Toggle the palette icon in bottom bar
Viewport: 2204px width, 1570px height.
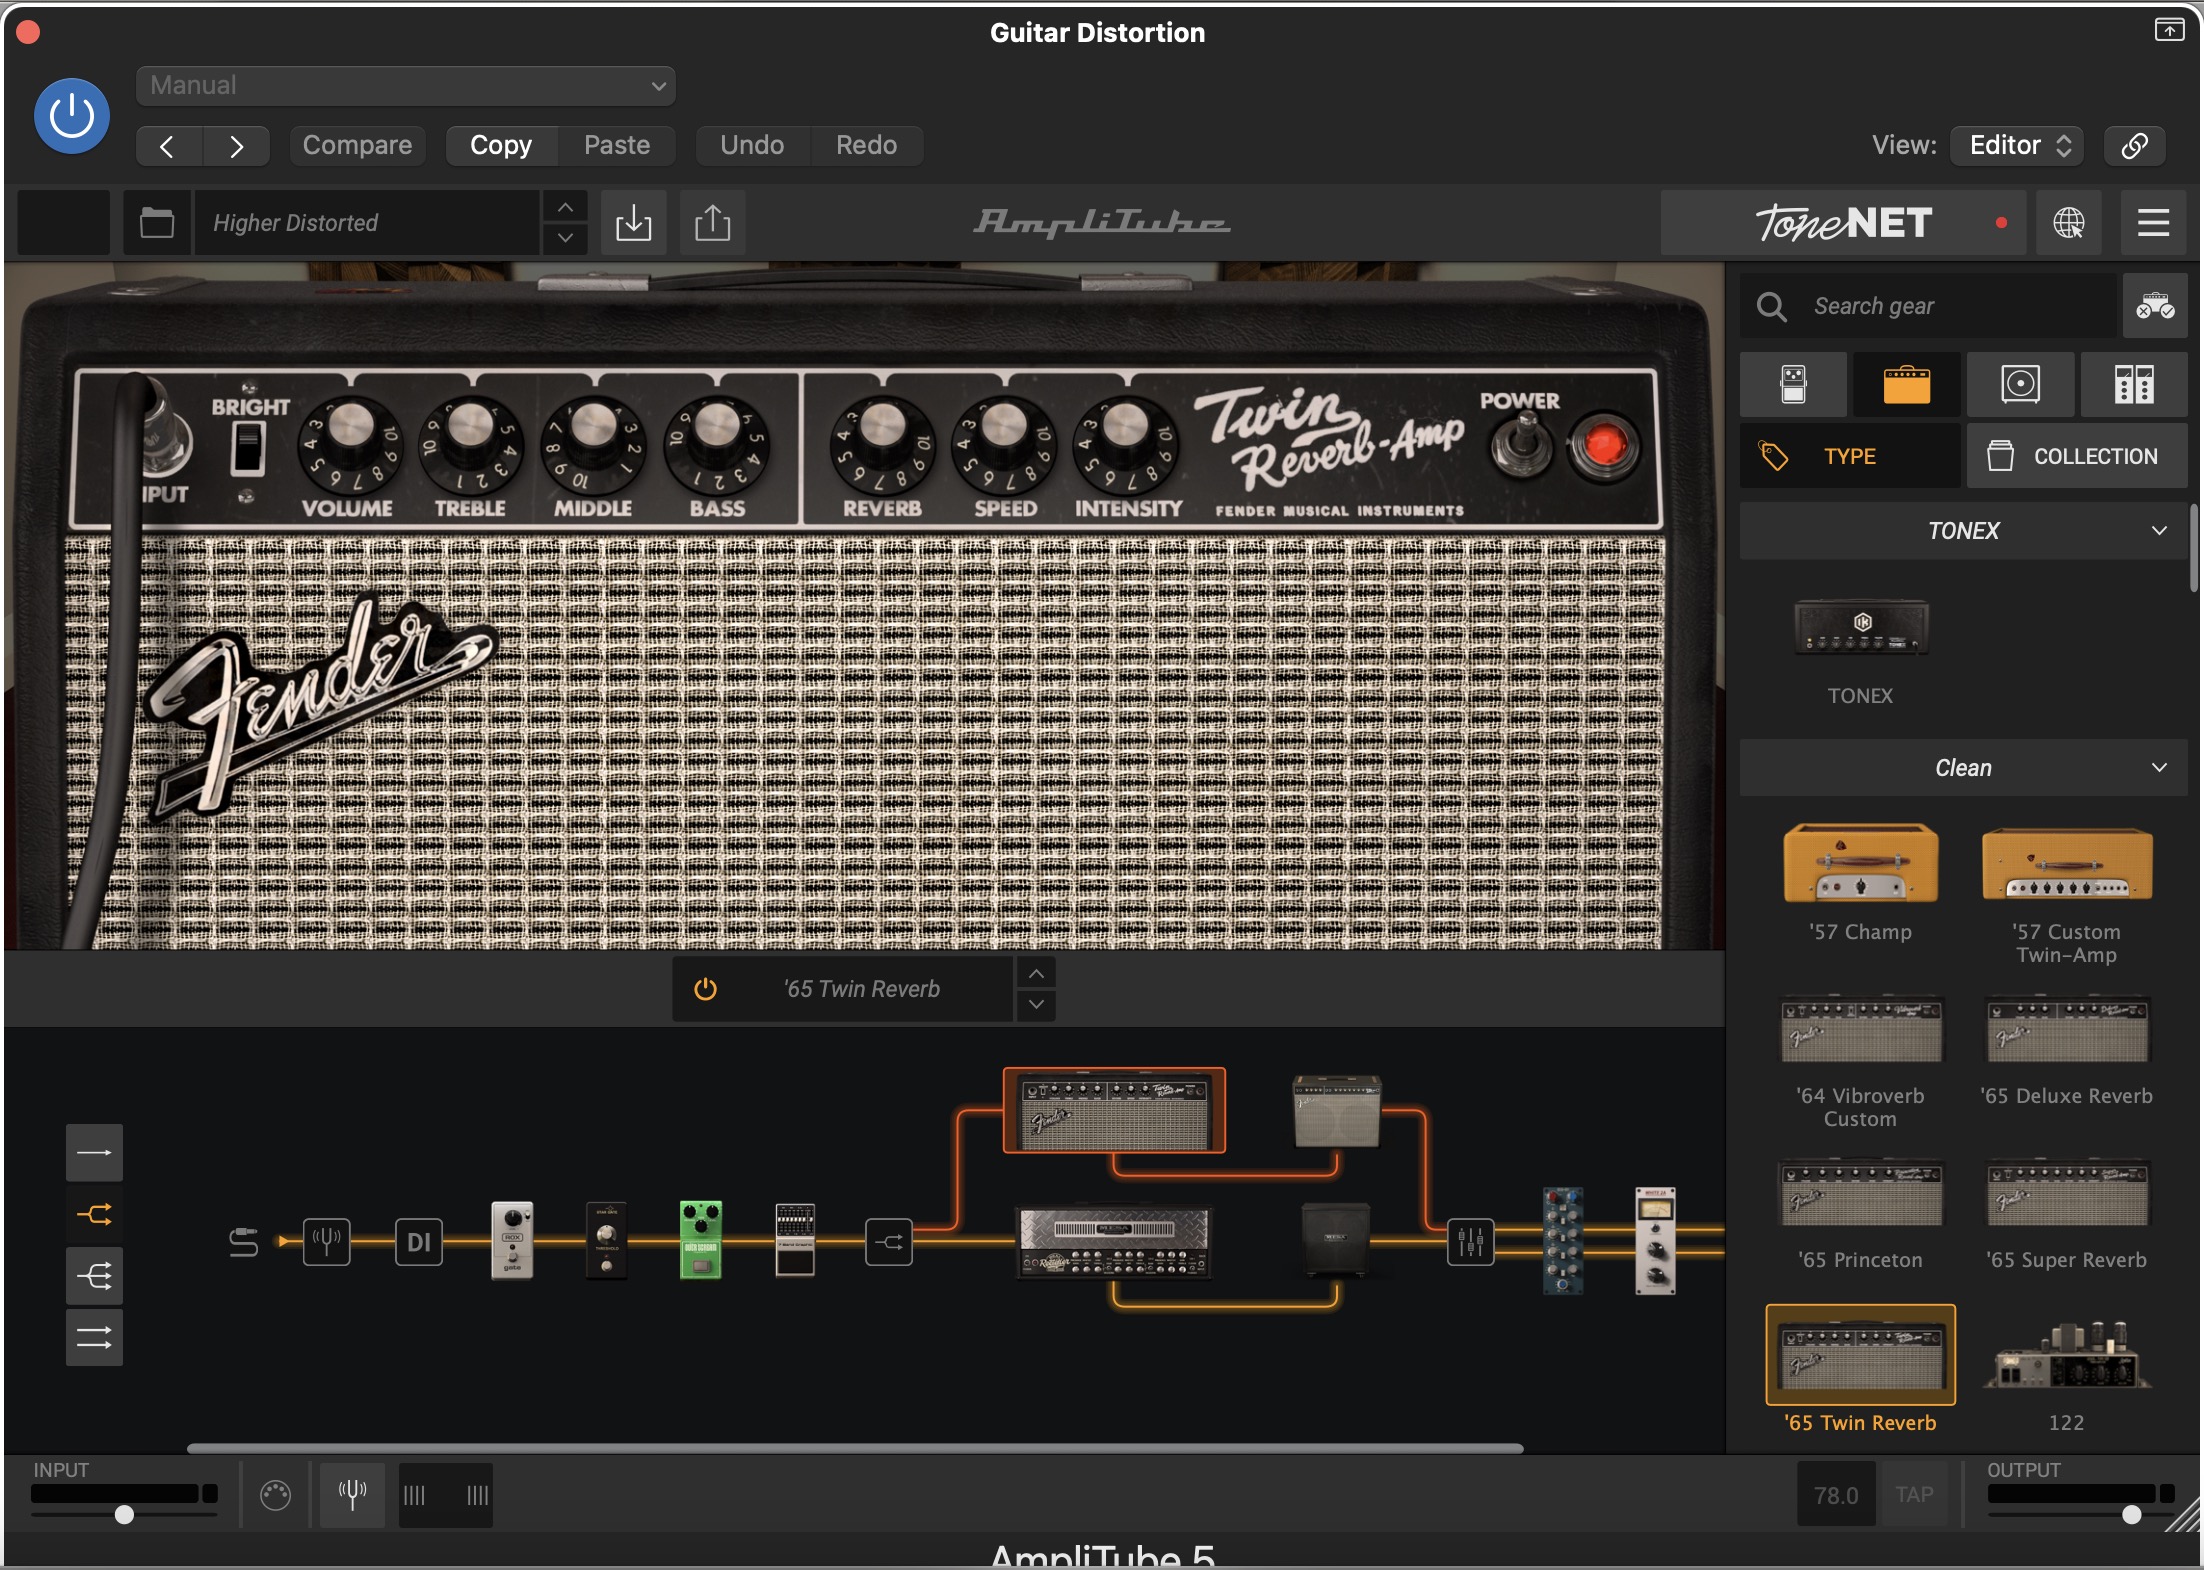[275, 1495]
